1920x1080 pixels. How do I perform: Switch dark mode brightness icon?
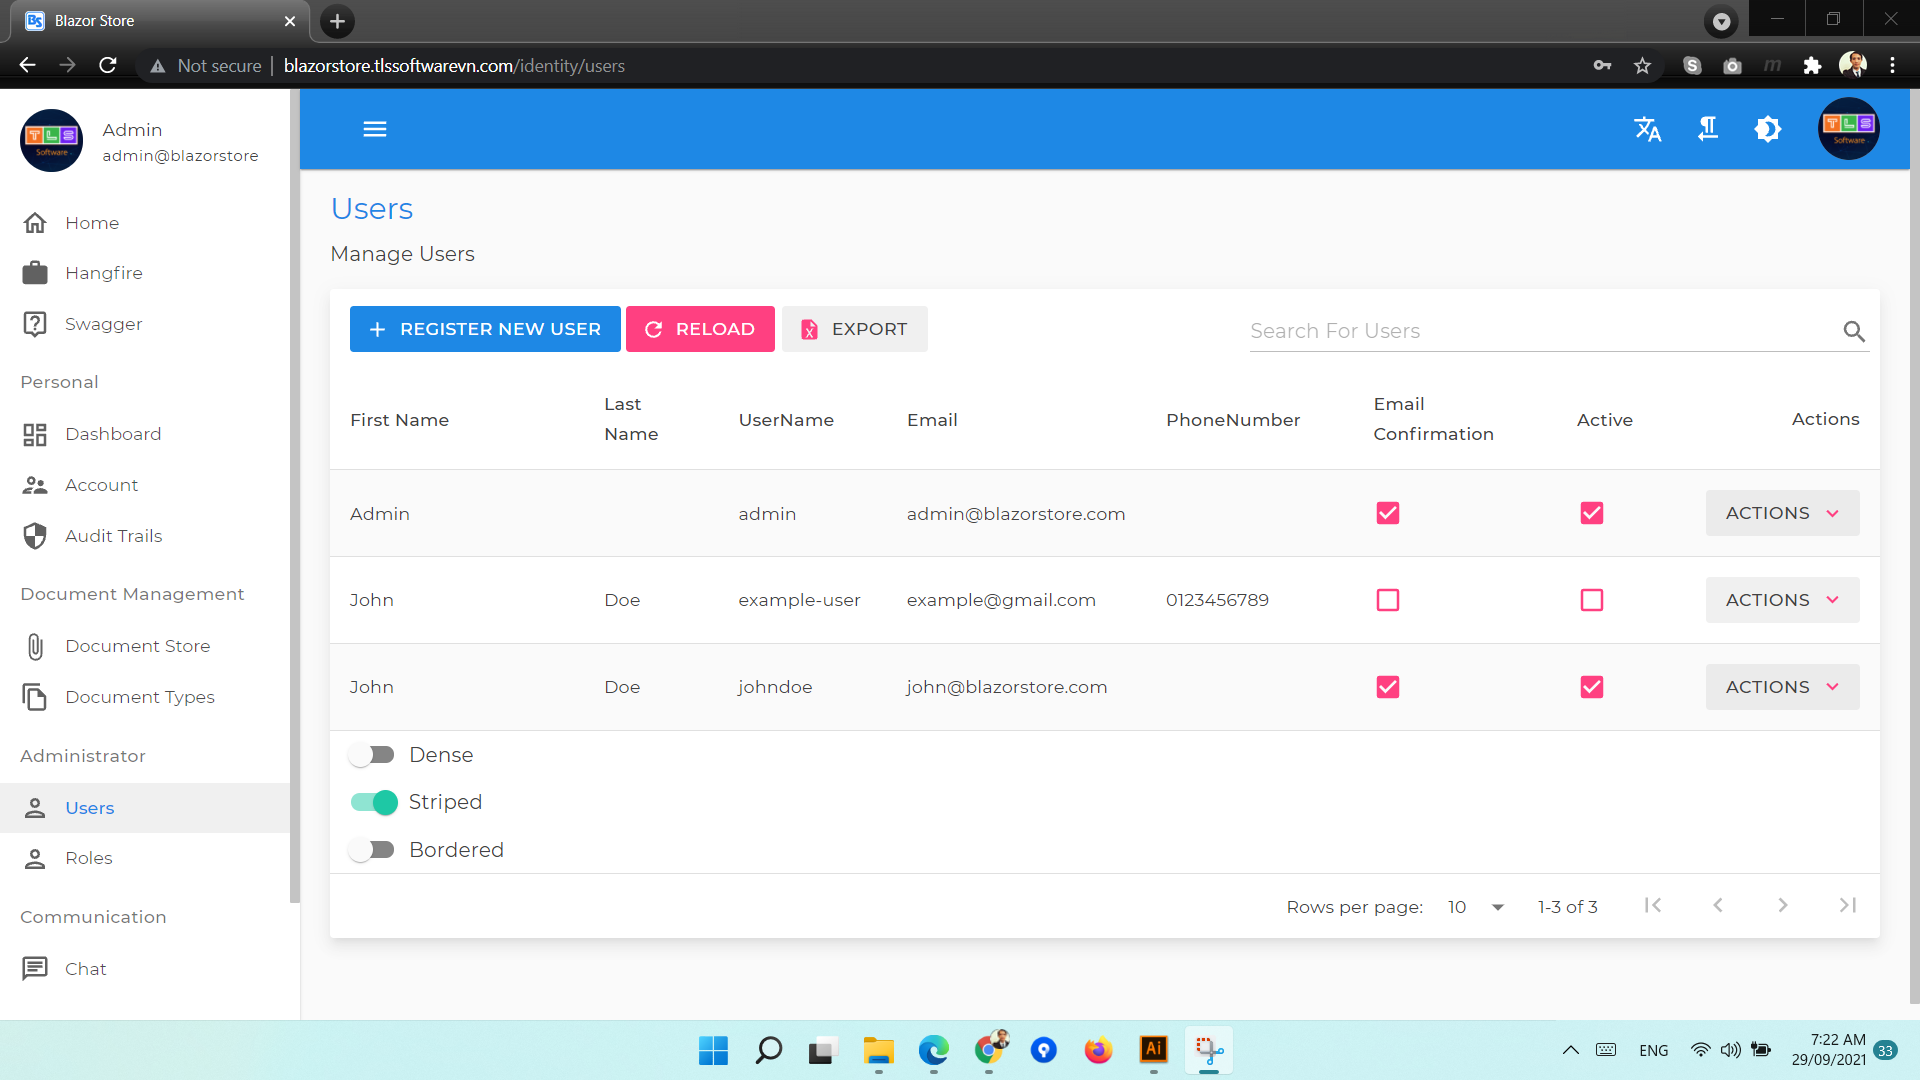[x=1767, y=129]
